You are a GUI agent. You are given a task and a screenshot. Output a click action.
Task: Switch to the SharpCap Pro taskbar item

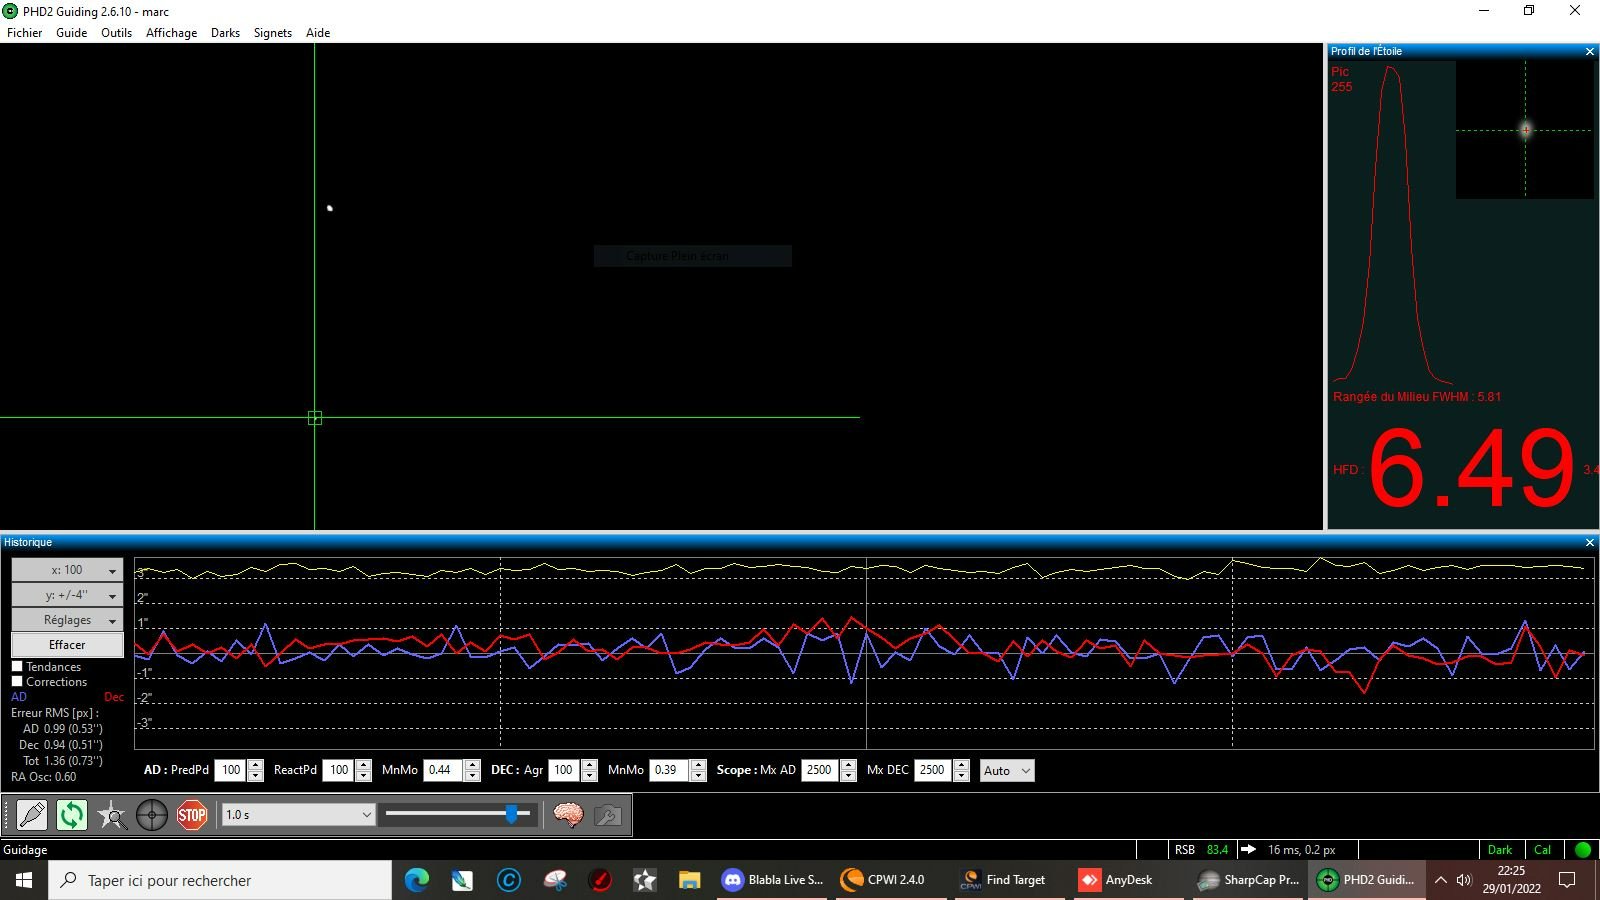pos(1248,880)
